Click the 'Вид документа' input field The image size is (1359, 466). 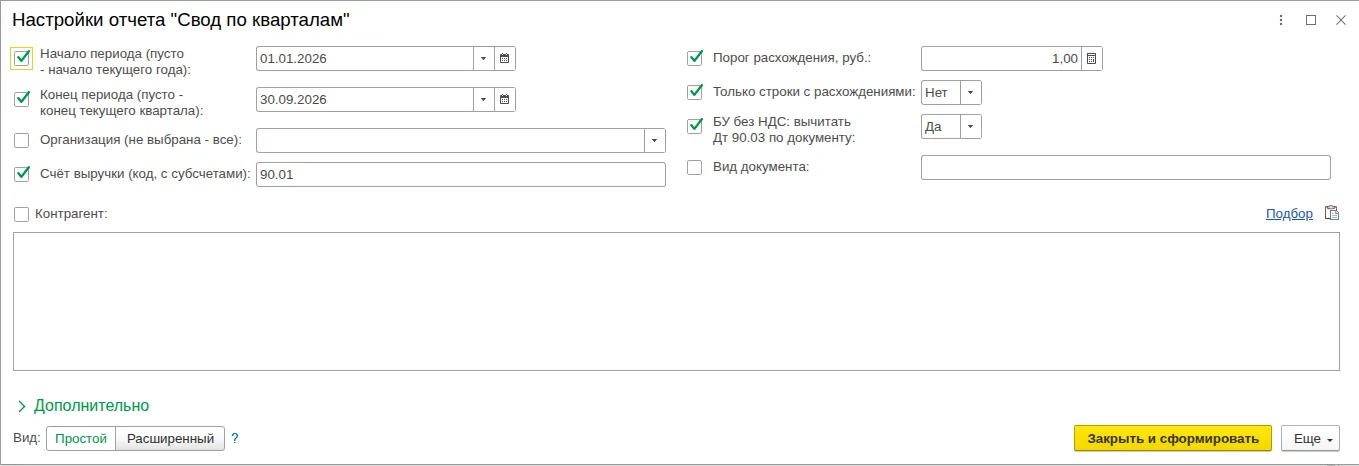(1126, 167)
